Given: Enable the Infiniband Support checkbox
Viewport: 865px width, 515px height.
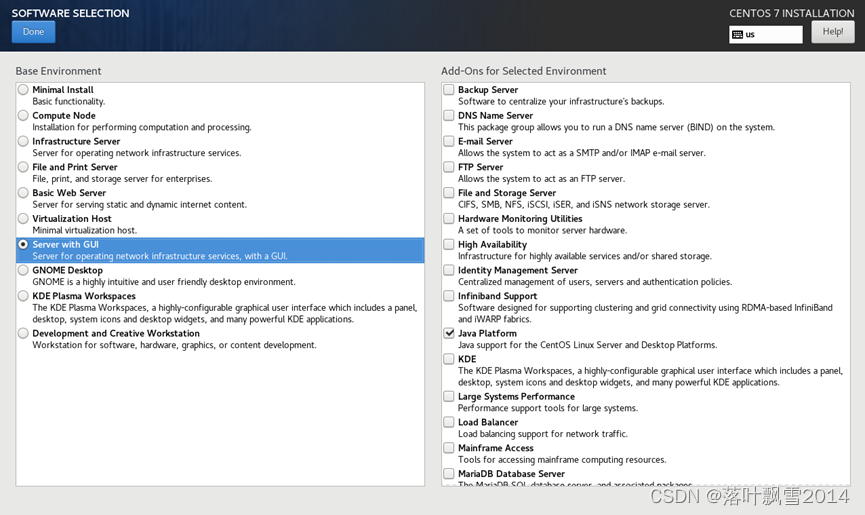Looking at the screenshot, I should [449, 296].
